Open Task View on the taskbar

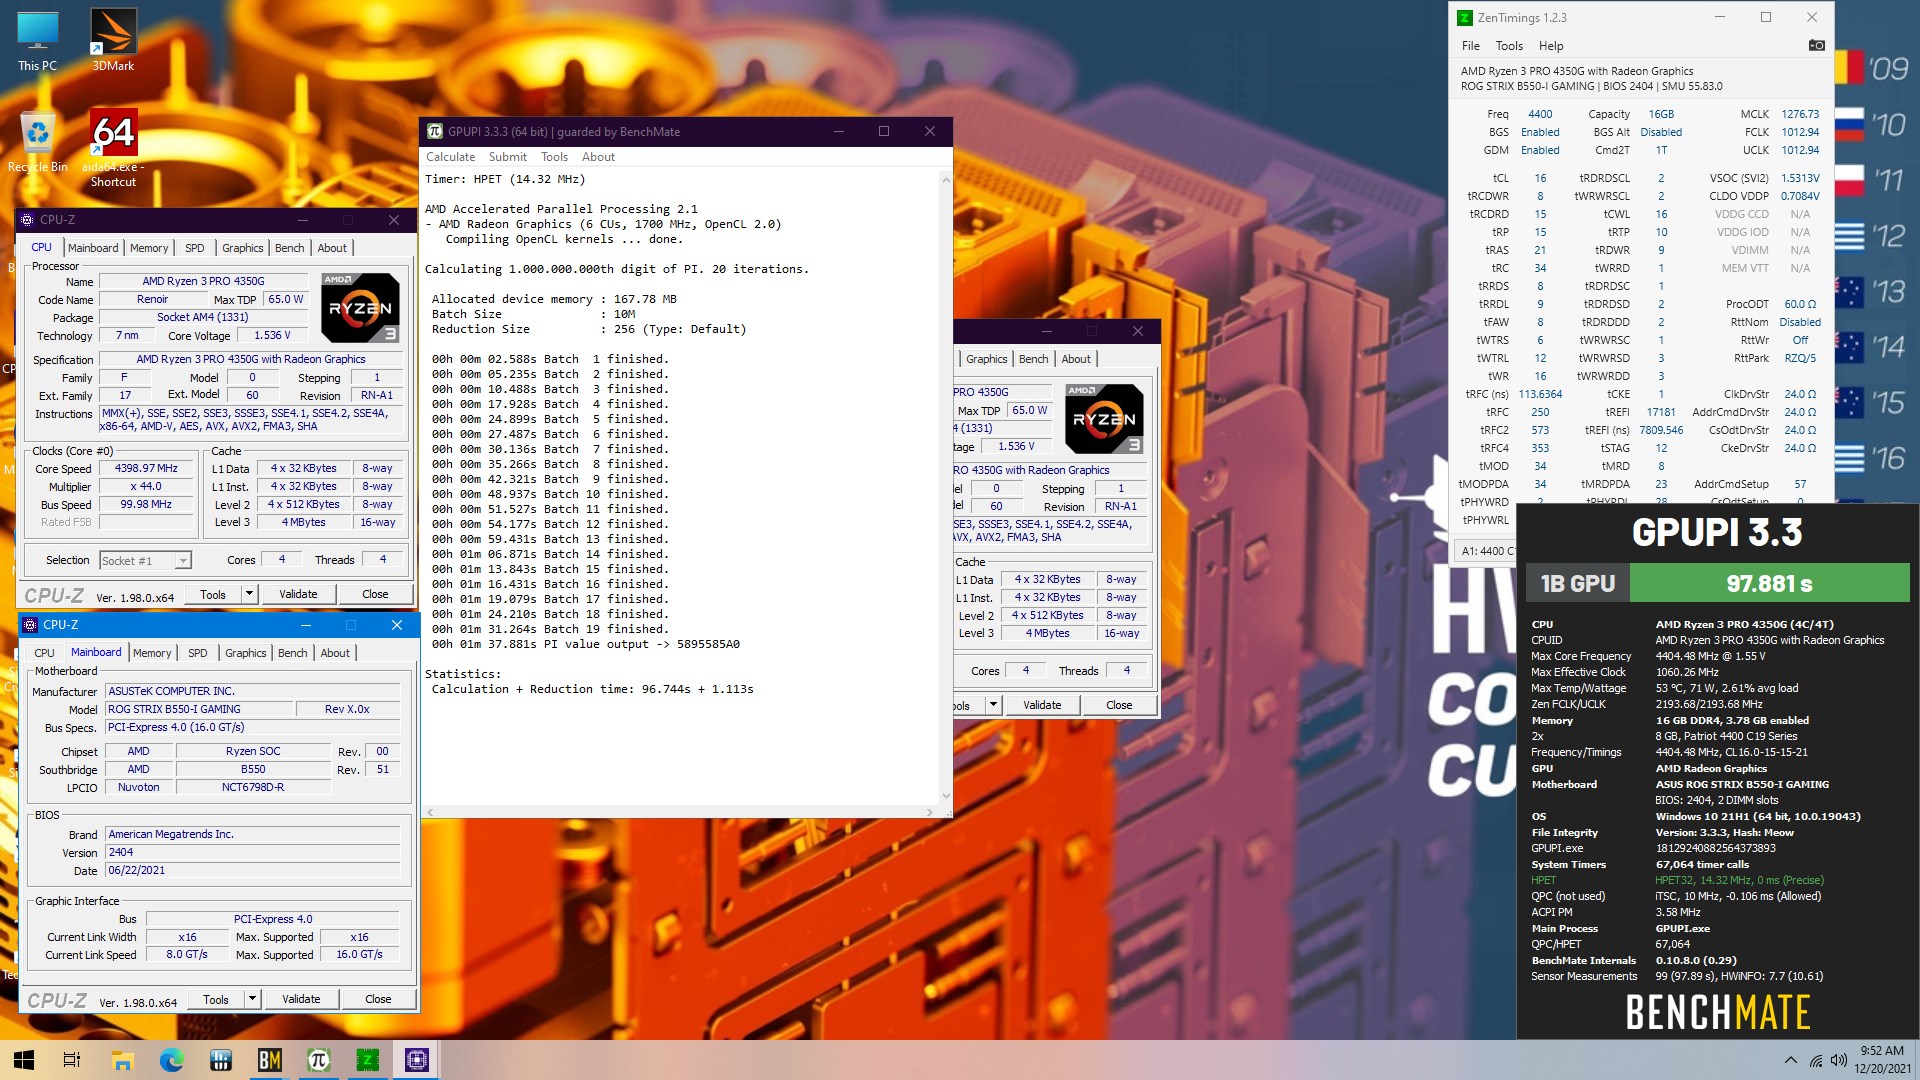(x=72, y=1060)
